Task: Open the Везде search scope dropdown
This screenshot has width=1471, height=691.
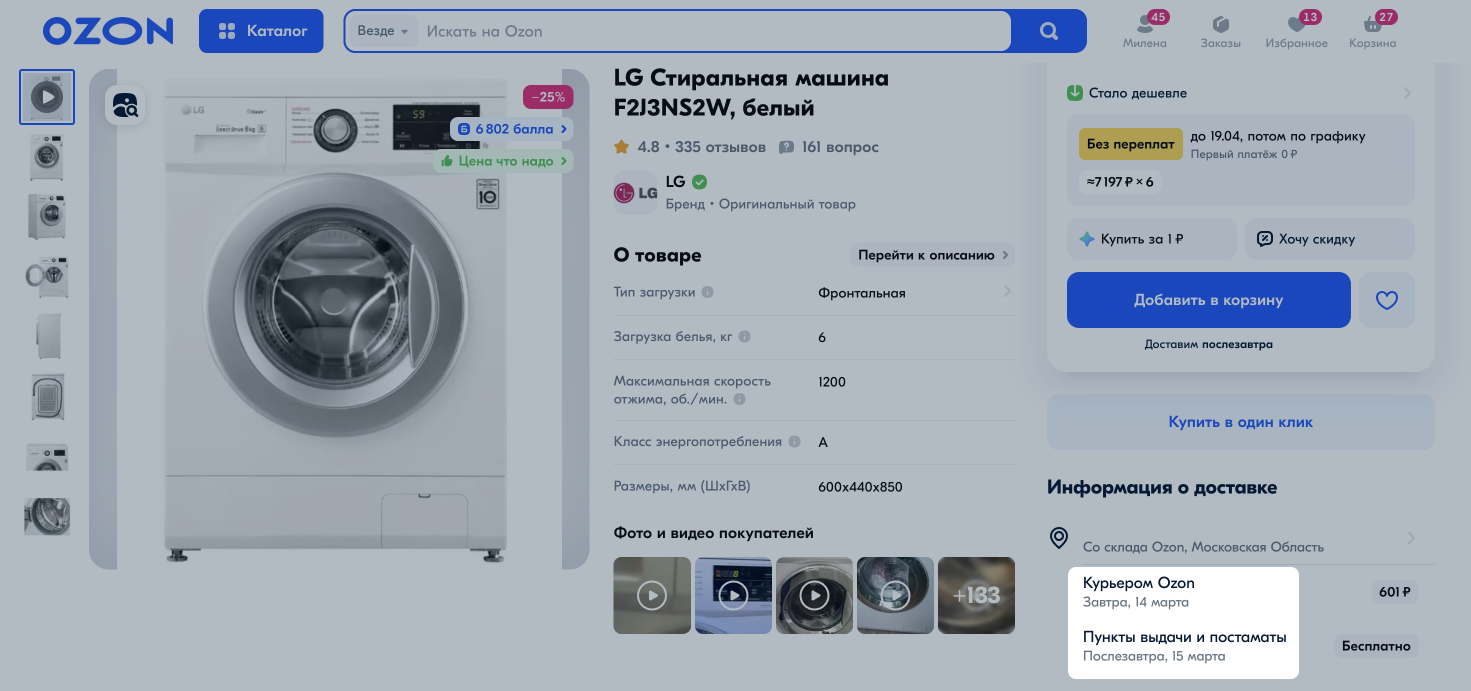Action: tap(382, 31)
